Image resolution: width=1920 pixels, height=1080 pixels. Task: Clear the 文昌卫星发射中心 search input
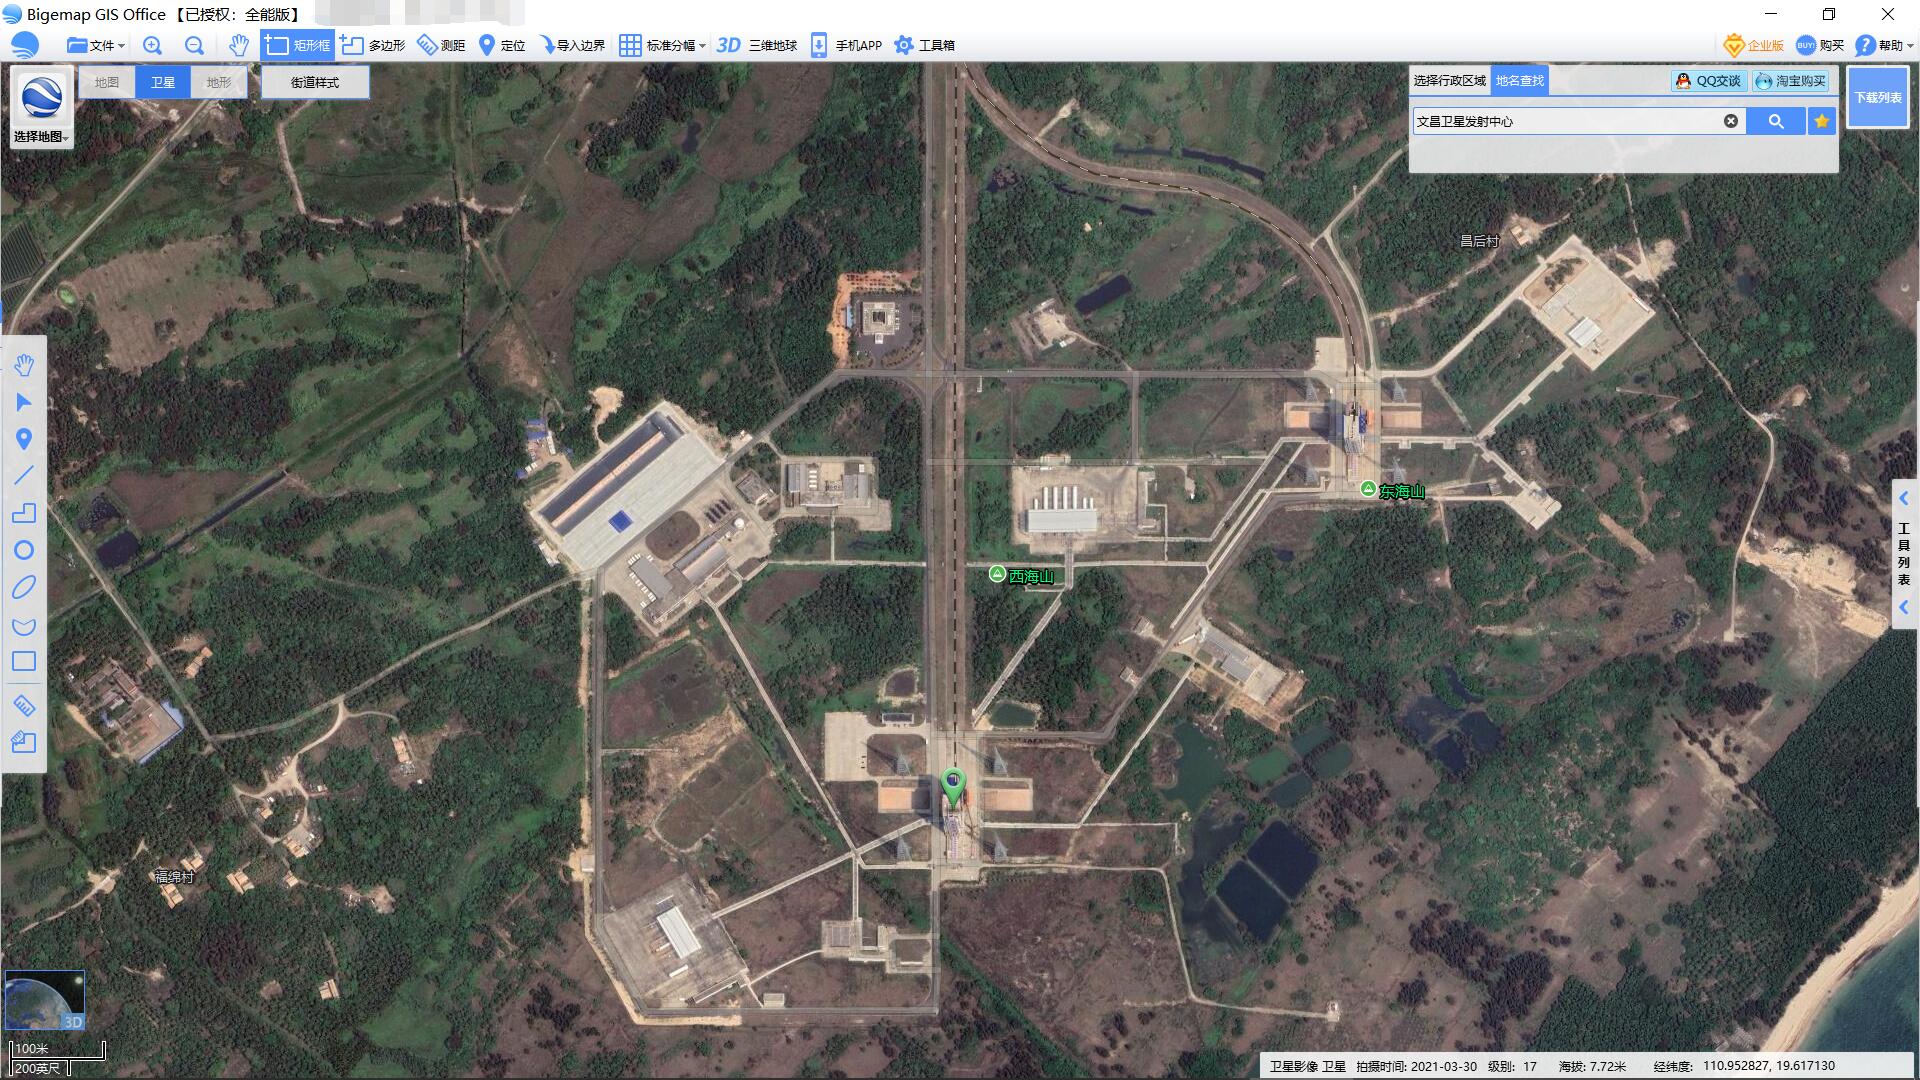tap(1731, 121)
